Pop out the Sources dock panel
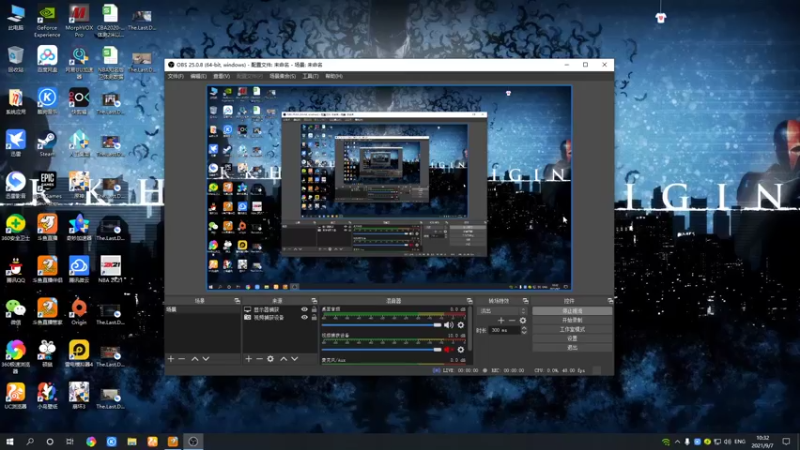 314,301
